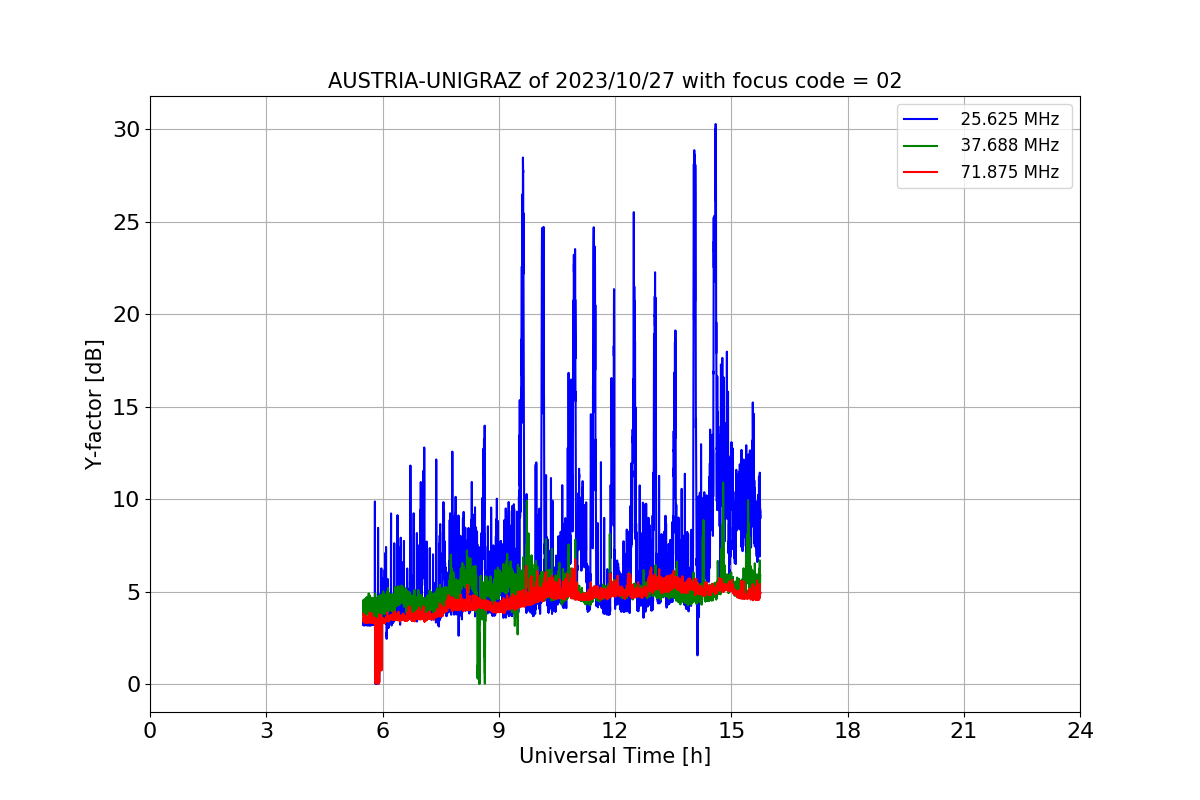Click x-axis tick label 6
The height and width of the screenshot is (800, 1200).
pyautogui.click(x=382, y=731)
